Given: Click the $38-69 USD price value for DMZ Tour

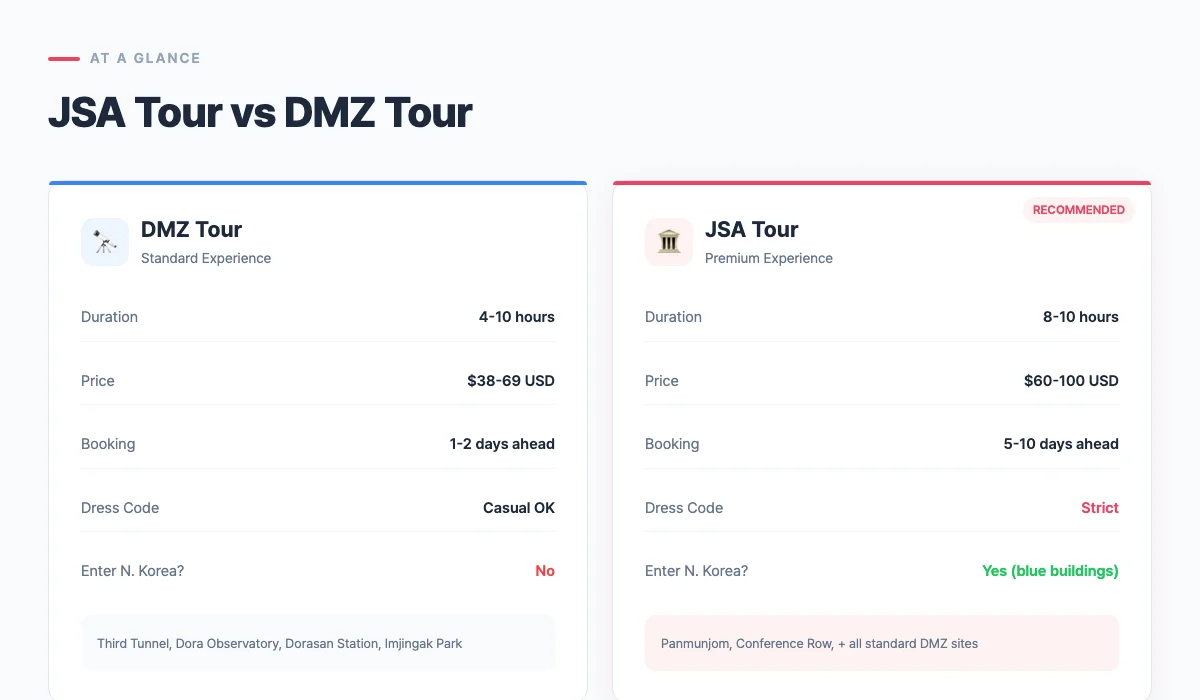Looking at the screenshot, I should point(511,380).
